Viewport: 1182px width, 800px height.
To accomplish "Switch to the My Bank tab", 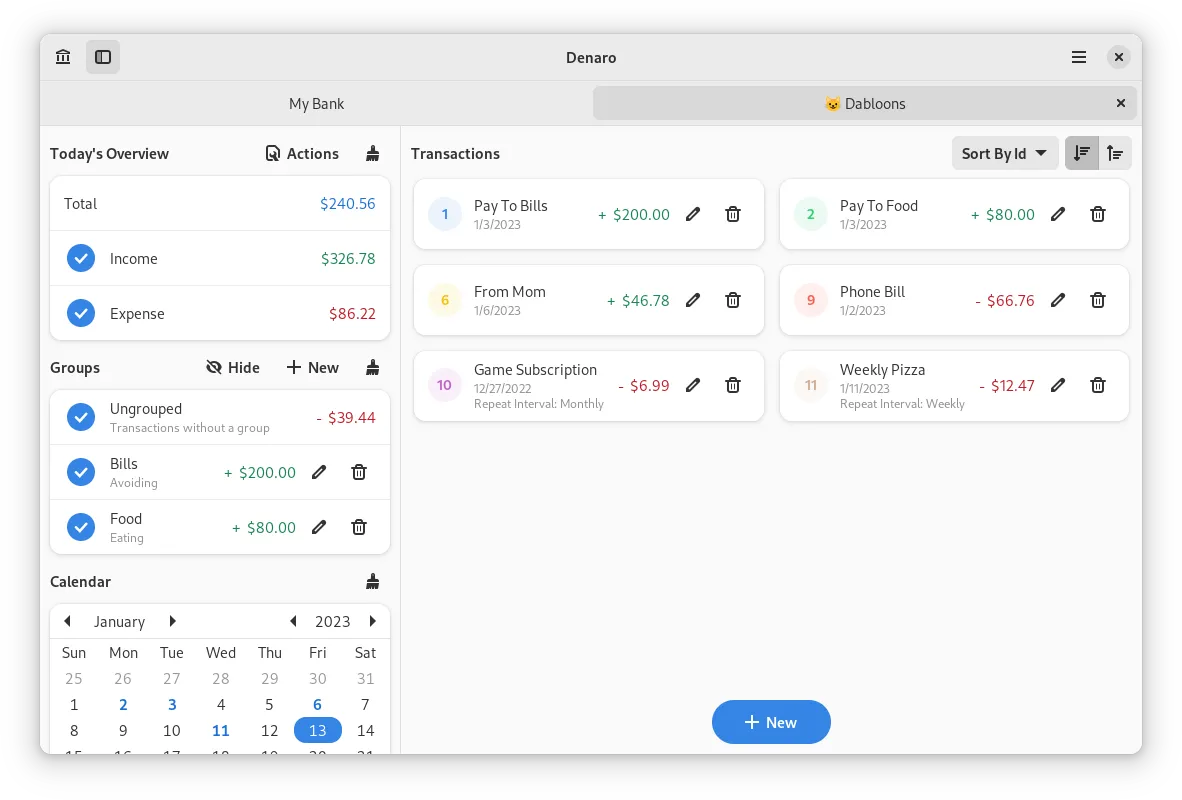I will click(x=316, y=103).
